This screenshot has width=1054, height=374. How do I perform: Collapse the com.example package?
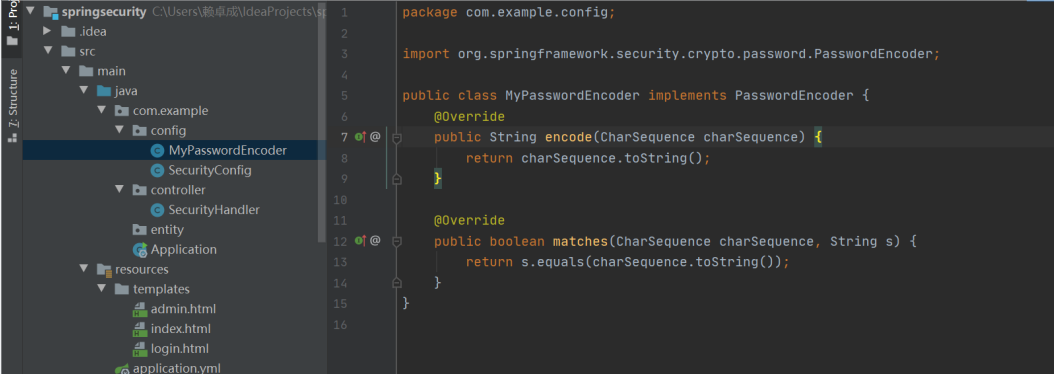click(102, 110)
